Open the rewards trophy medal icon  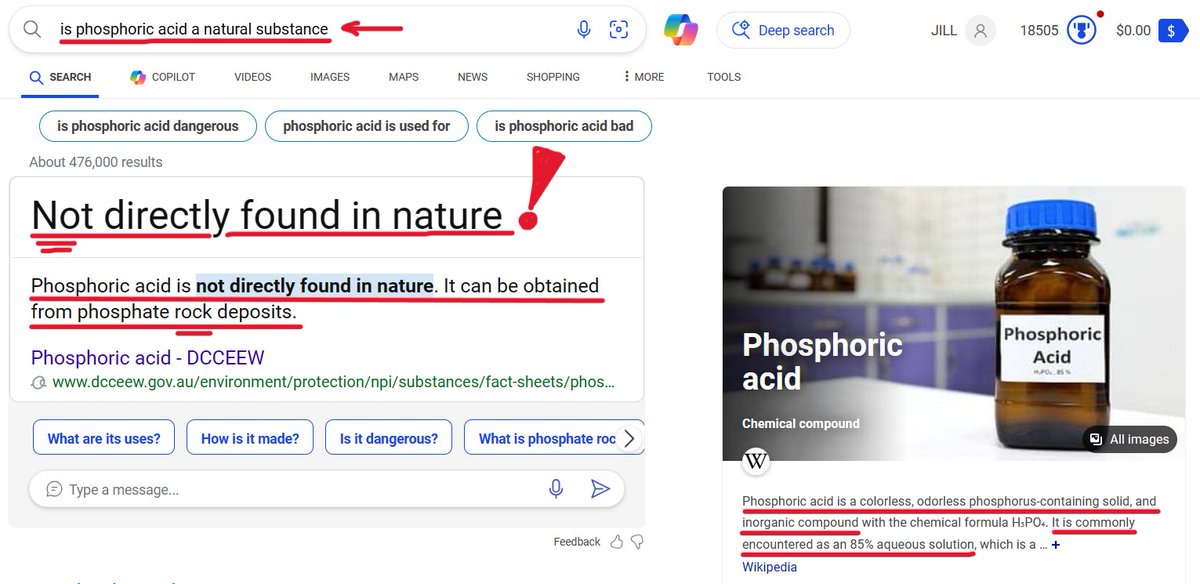[x=1080, y=30]
